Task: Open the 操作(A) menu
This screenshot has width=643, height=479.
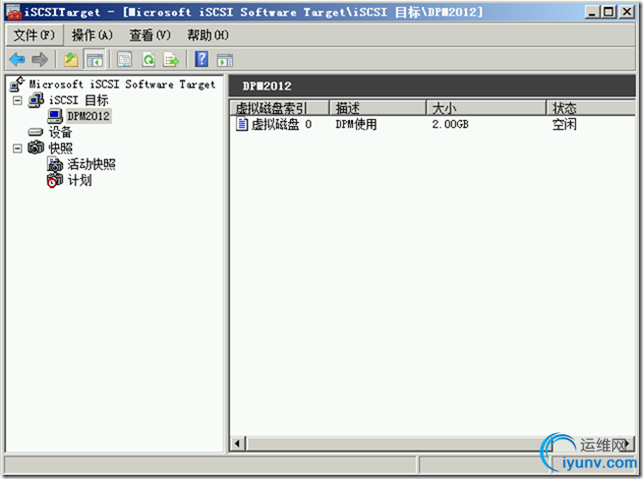Action: click(x=92, y=35)
